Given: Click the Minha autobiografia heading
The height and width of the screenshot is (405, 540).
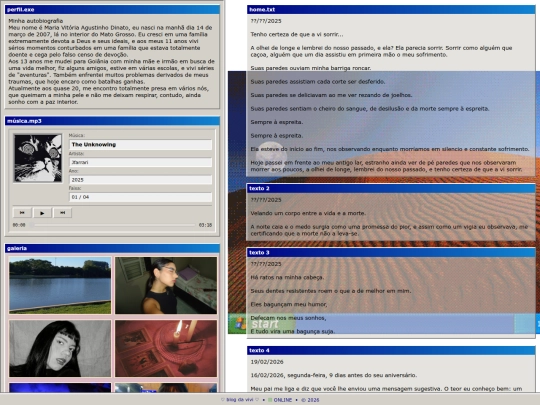Looking at the screenshot, I should pos(35,21).
